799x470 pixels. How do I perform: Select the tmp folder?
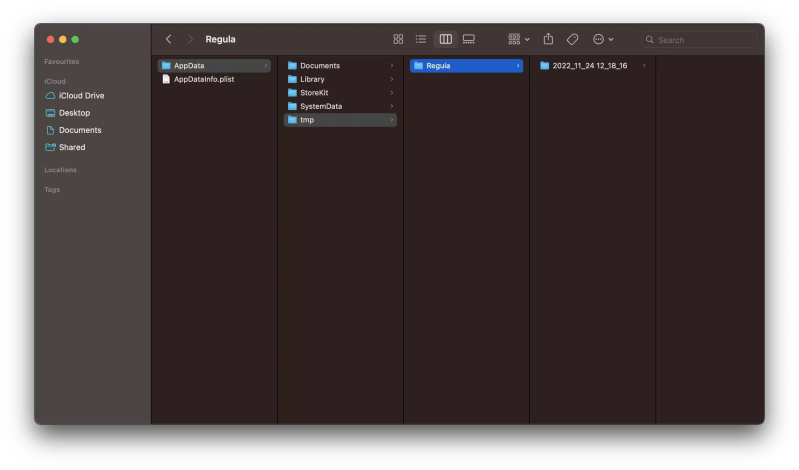click(340, 120)
